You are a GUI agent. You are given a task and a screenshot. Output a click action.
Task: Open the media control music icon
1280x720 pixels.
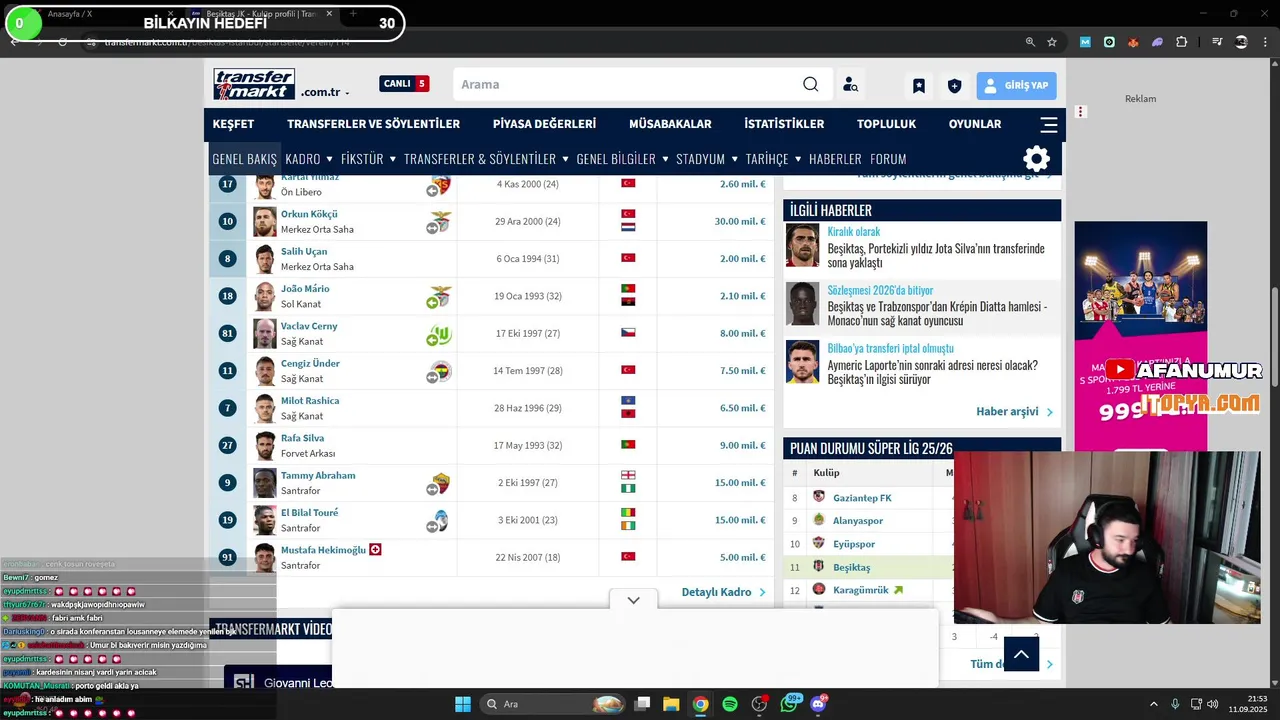click(x=1217, y=42)
